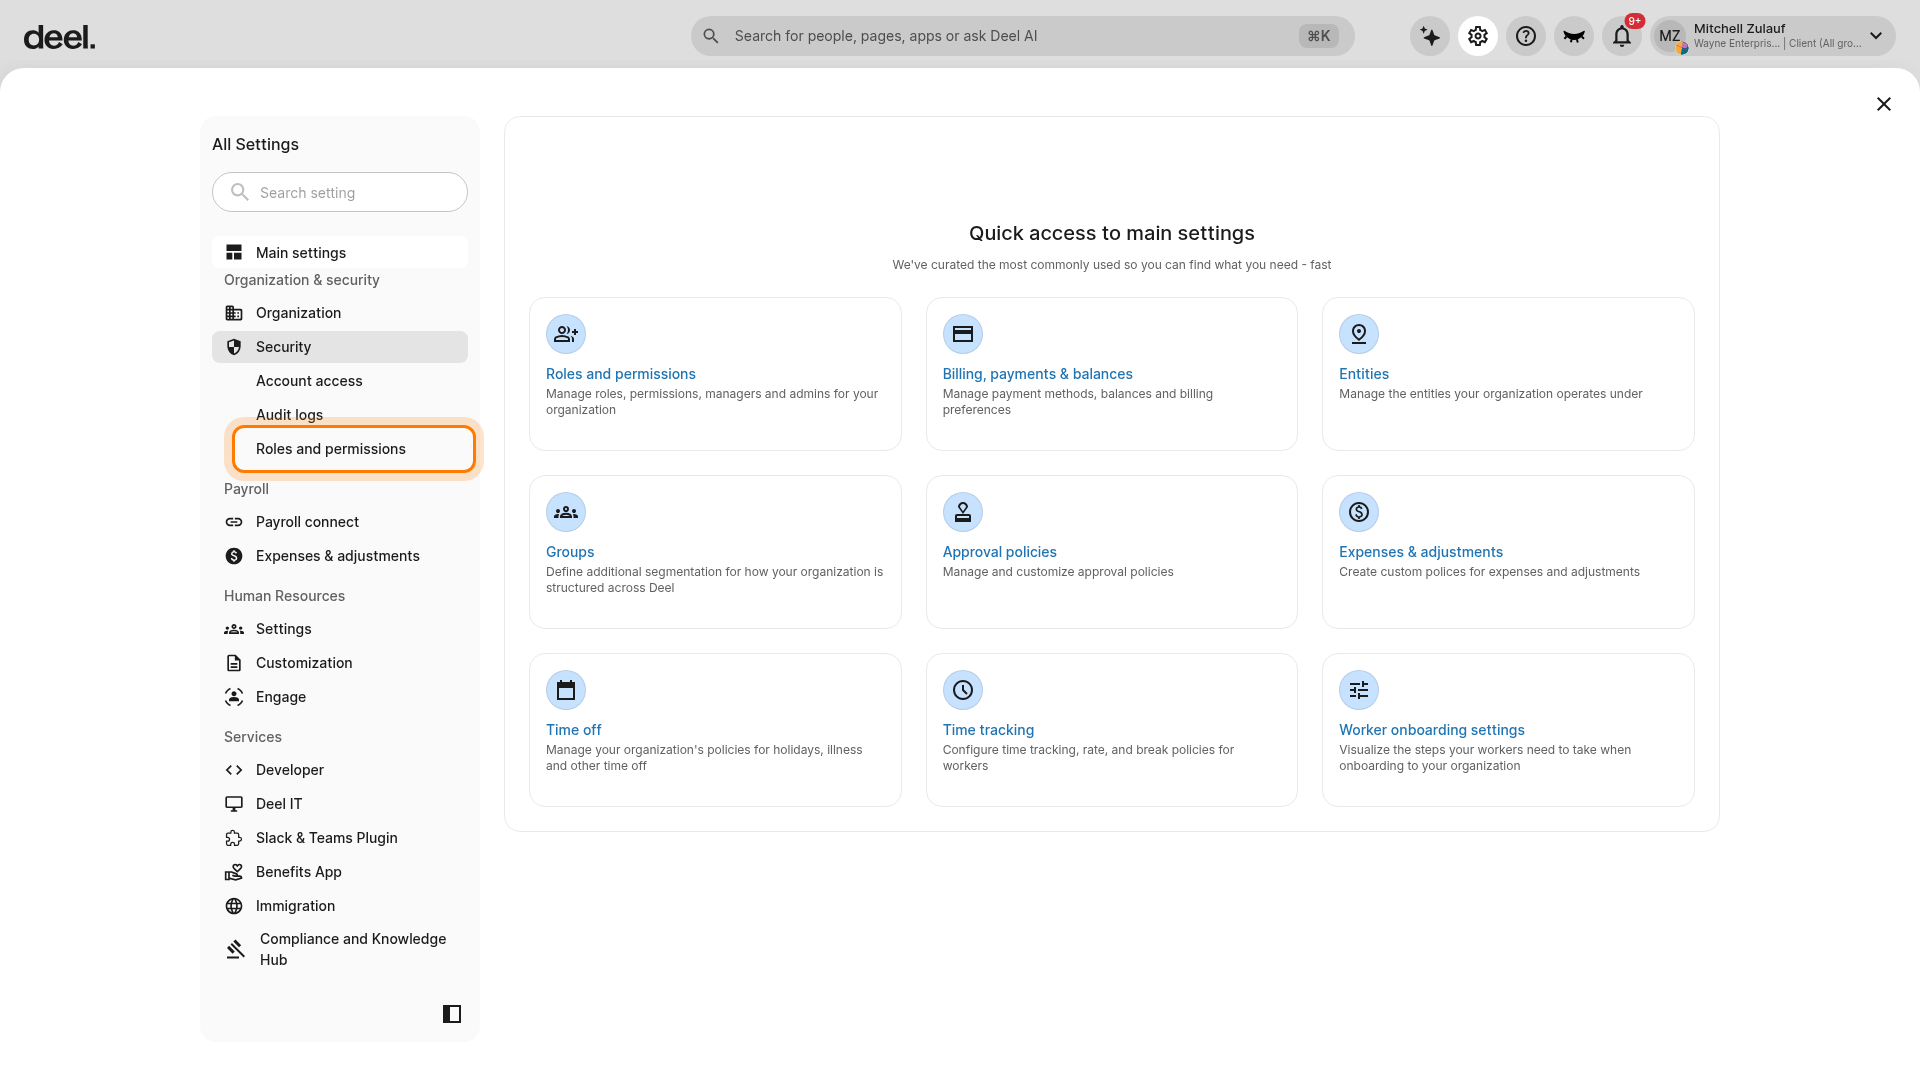Click Billing, payments & balances link
This screenshot has width=1920, height=1080.
coord(1037,374)
